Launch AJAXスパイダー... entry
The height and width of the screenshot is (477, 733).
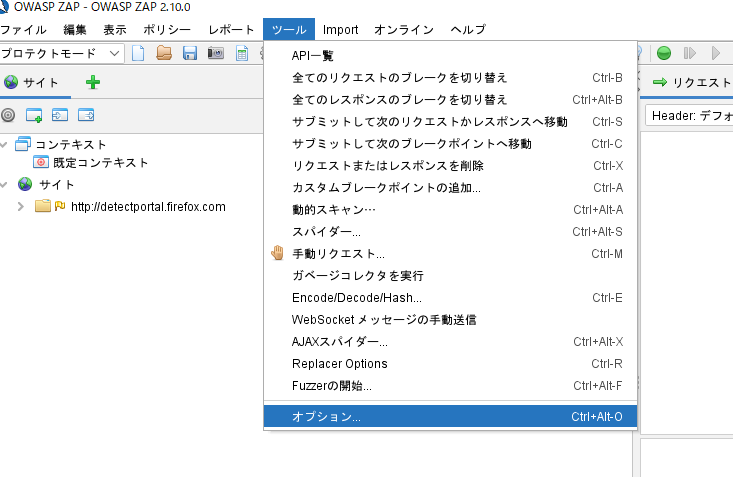[x=450, y=341]
